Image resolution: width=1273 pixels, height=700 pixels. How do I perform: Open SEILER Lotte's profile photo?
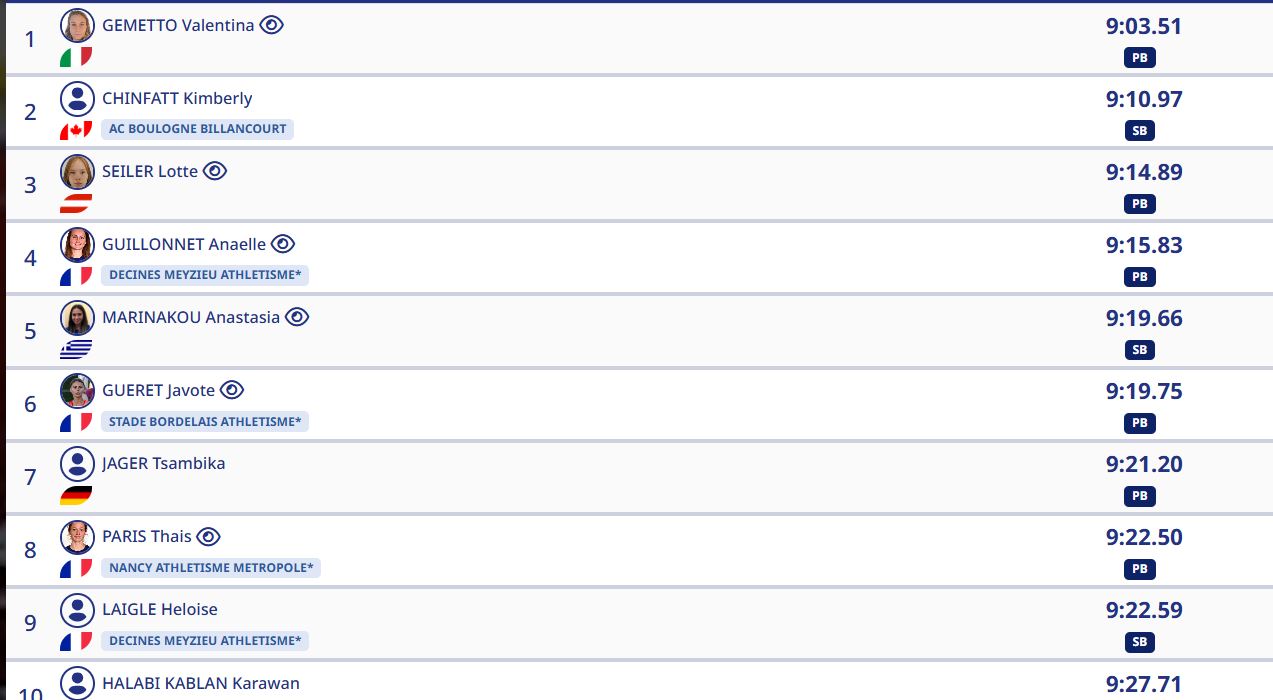77,172
